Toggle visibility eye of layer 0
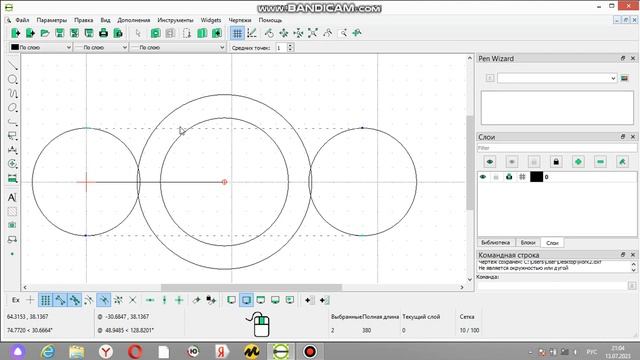The image size is (640, 360). pos(483,177)
